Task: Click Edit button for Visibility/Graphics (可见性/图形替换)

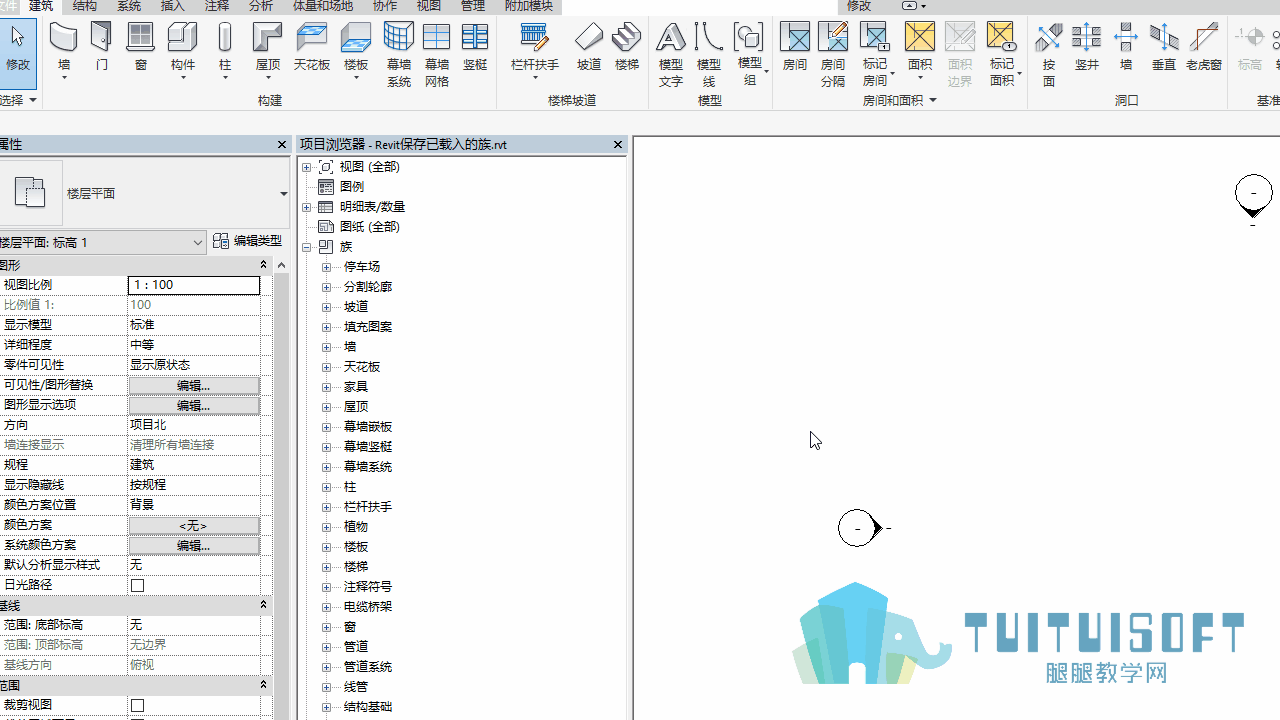Action: (x=194, y=385)
